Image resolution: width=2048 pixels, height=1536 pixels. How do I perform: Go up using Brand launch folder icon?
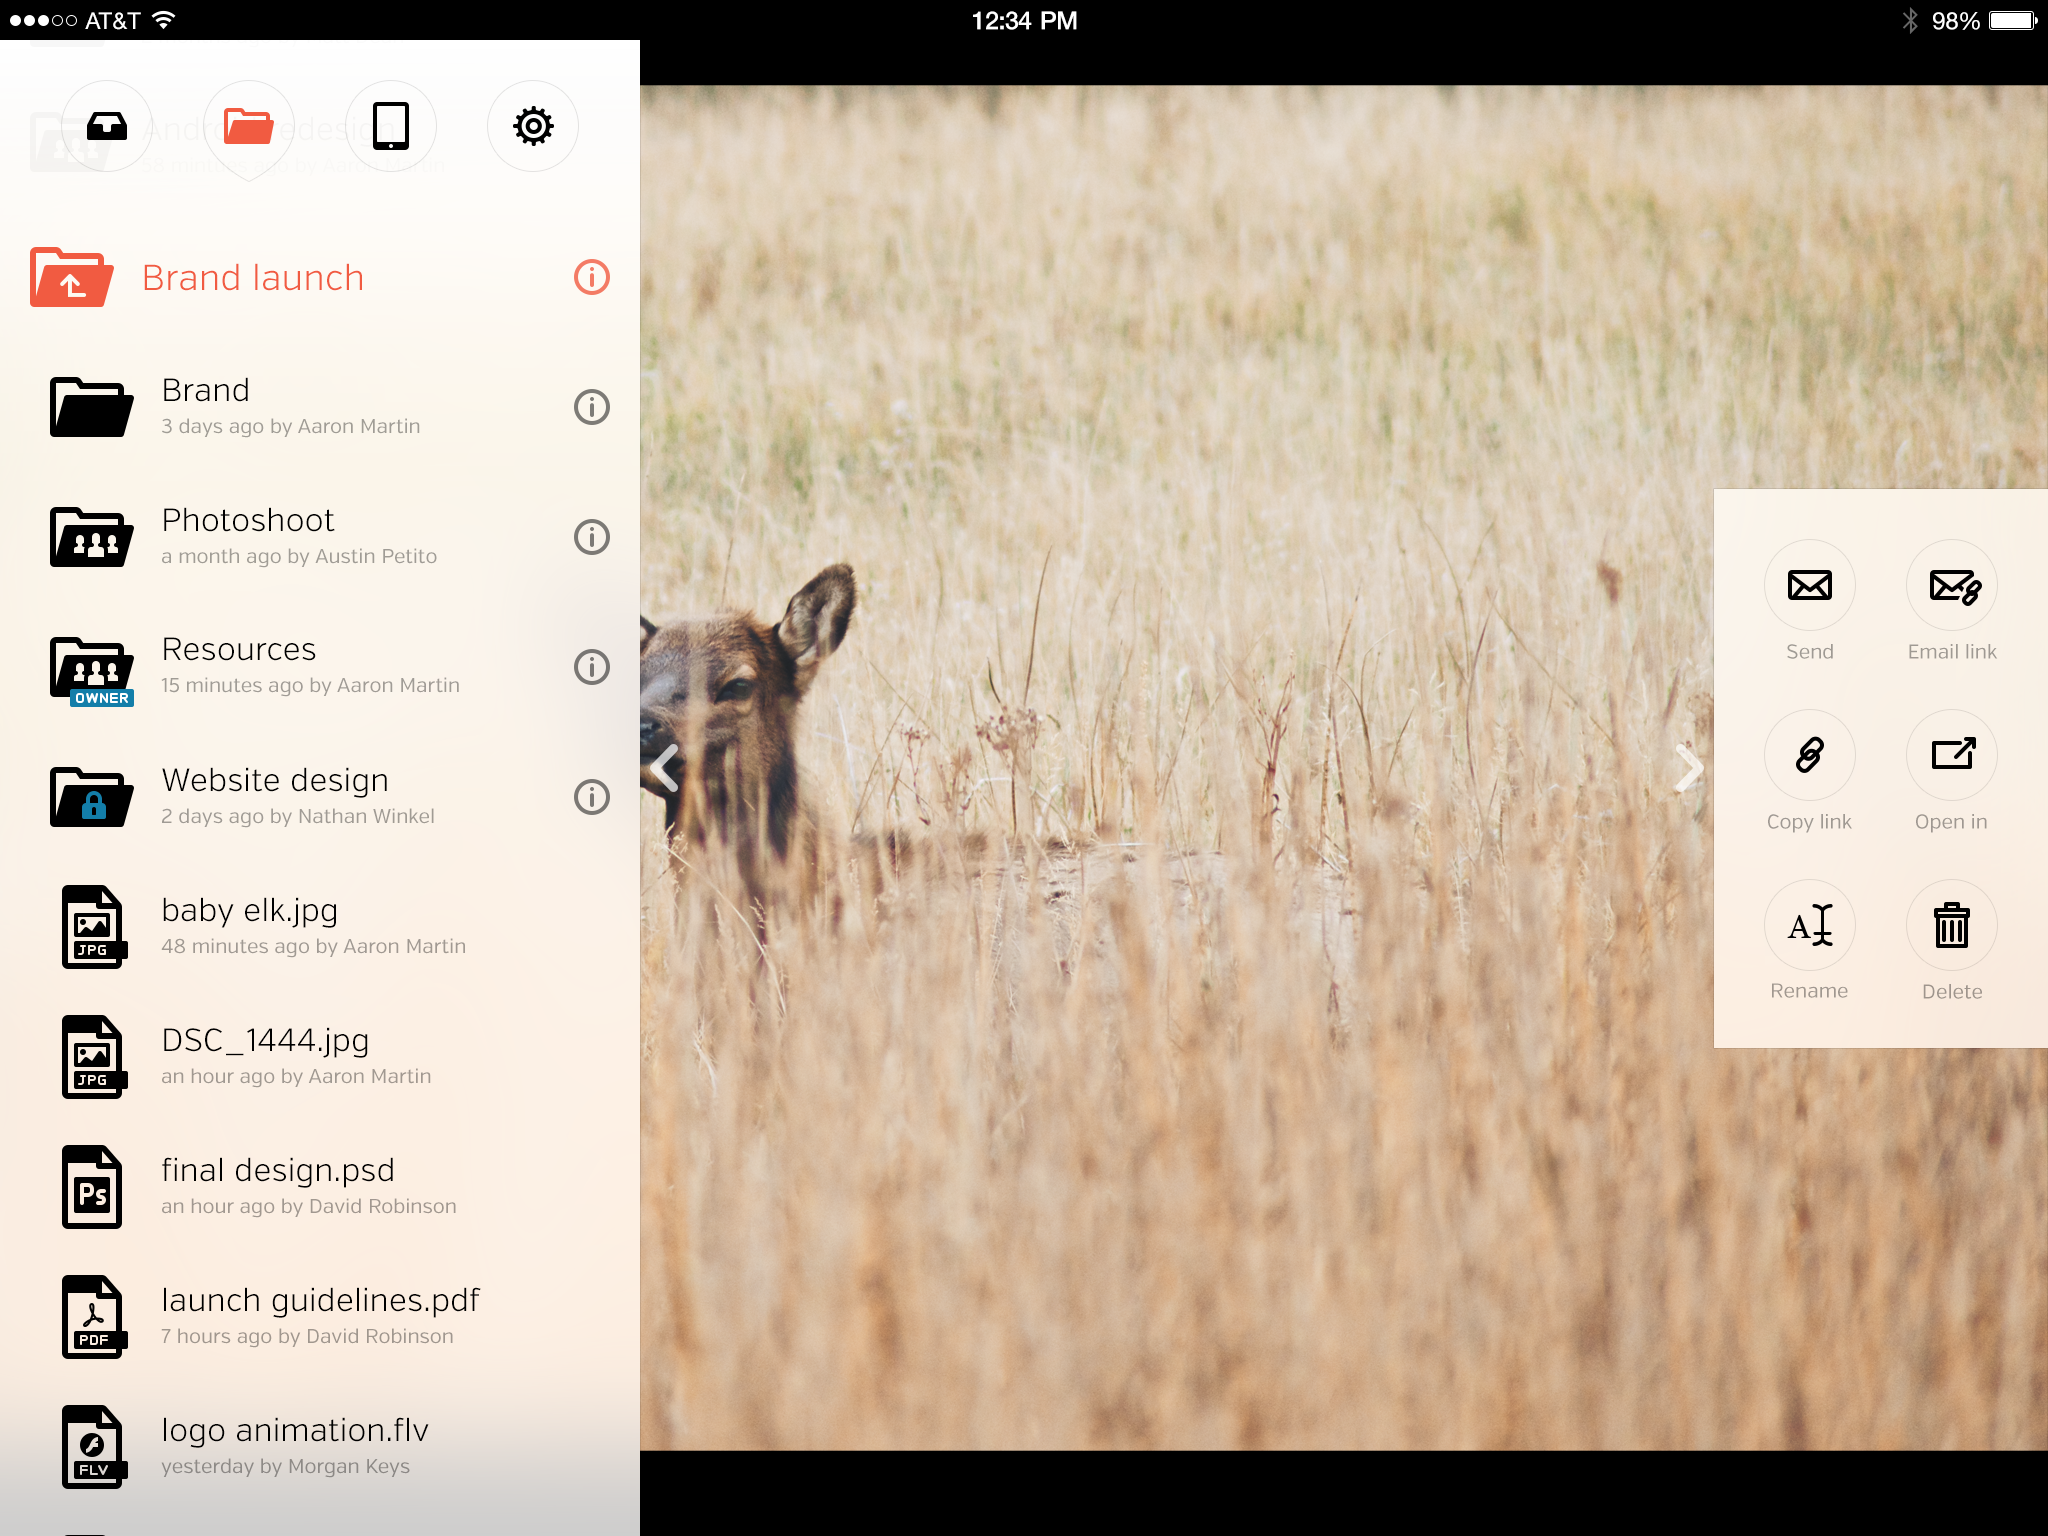tap(71, 277)
